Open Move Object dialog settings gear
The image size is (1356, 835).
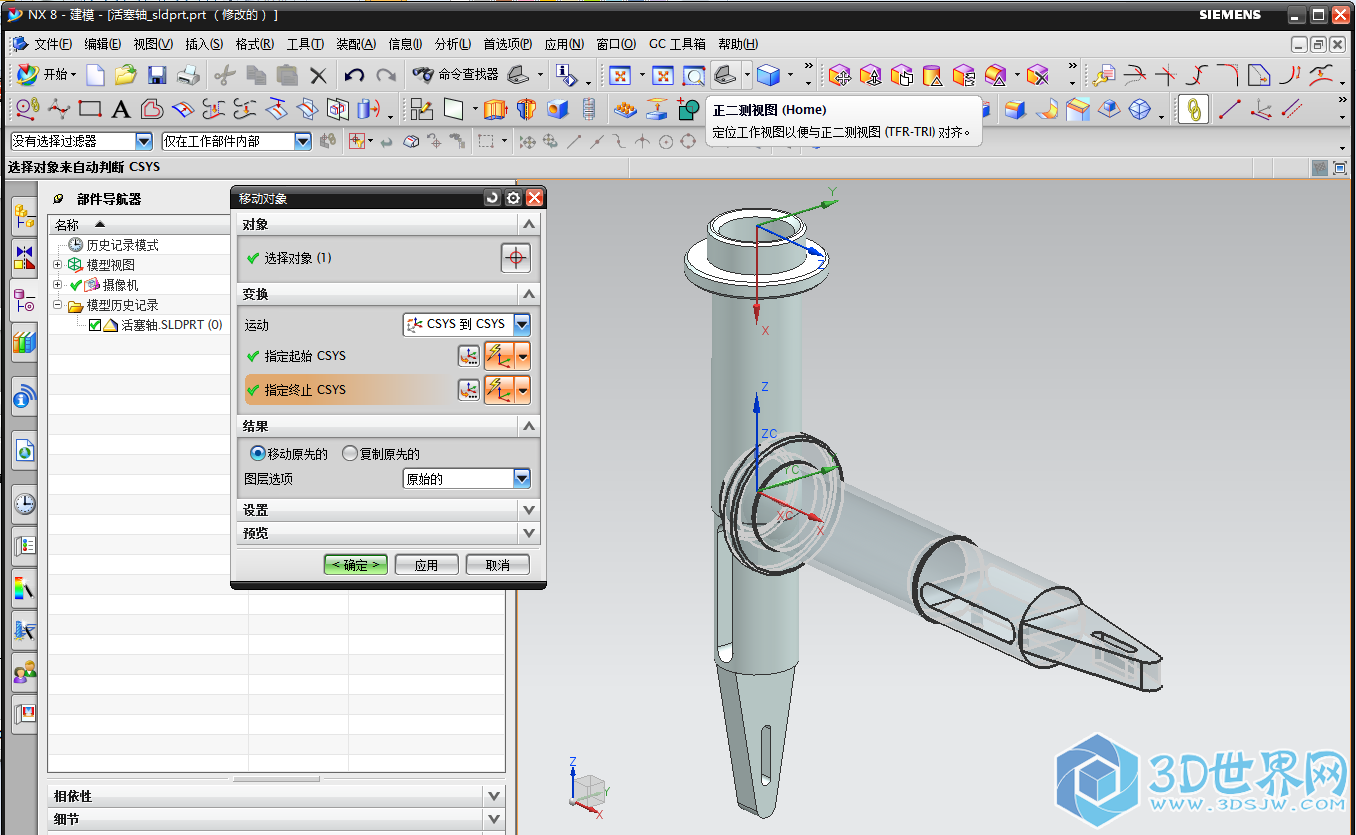pyautogui.click(x=513, y=198)
